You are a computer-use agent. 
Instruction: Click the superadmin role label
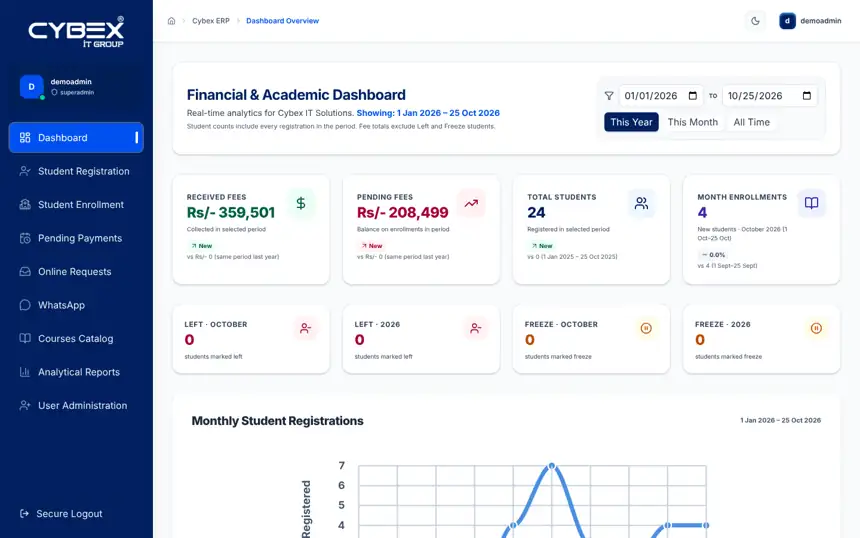pyautogui.click(x=77, y=93)
